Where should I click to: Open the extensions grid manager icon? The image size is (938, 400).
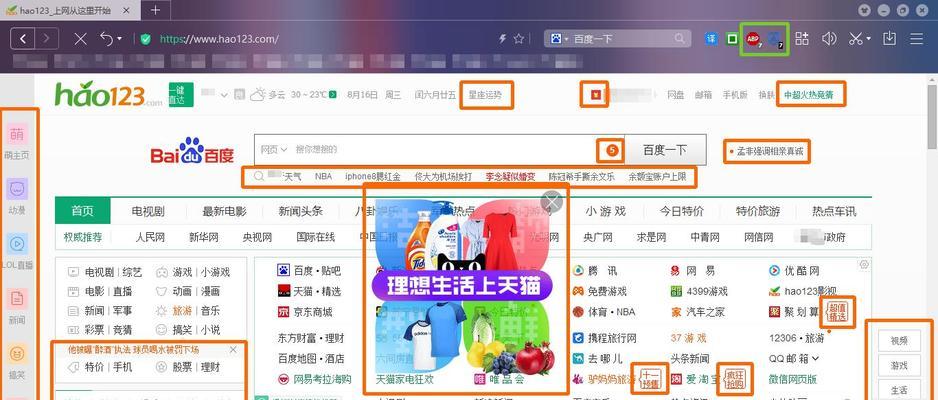click(802, 39)
